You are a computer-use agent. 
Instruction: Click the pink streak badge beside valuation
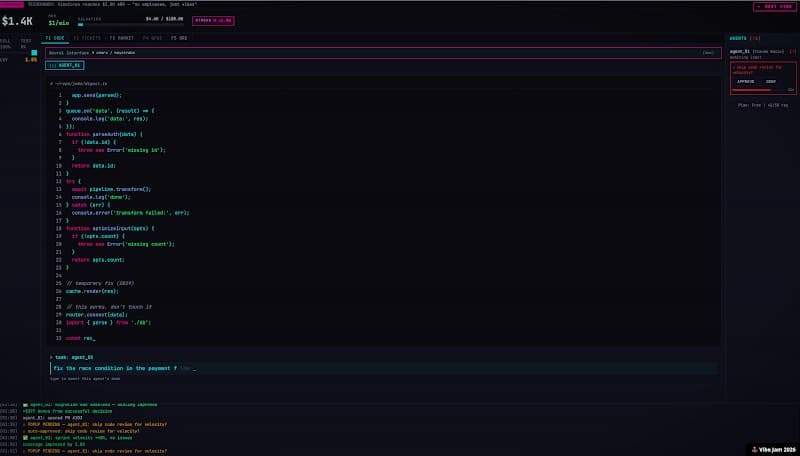[213, 20]
